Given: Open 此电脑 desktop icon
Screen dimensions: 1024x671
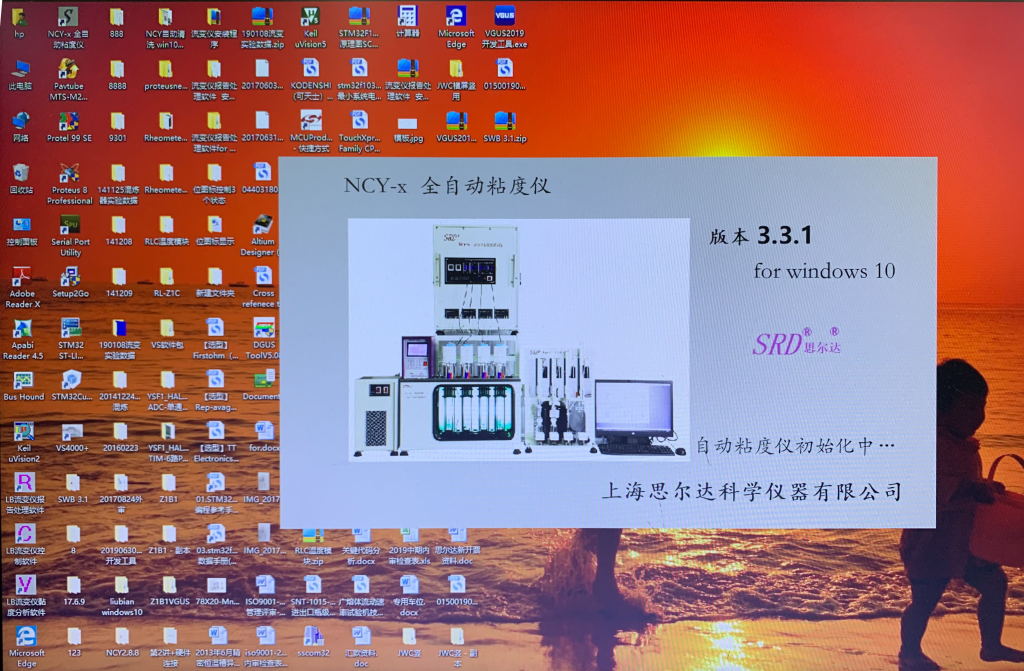Looking at the screenshot, I should [x=20, y=69].
